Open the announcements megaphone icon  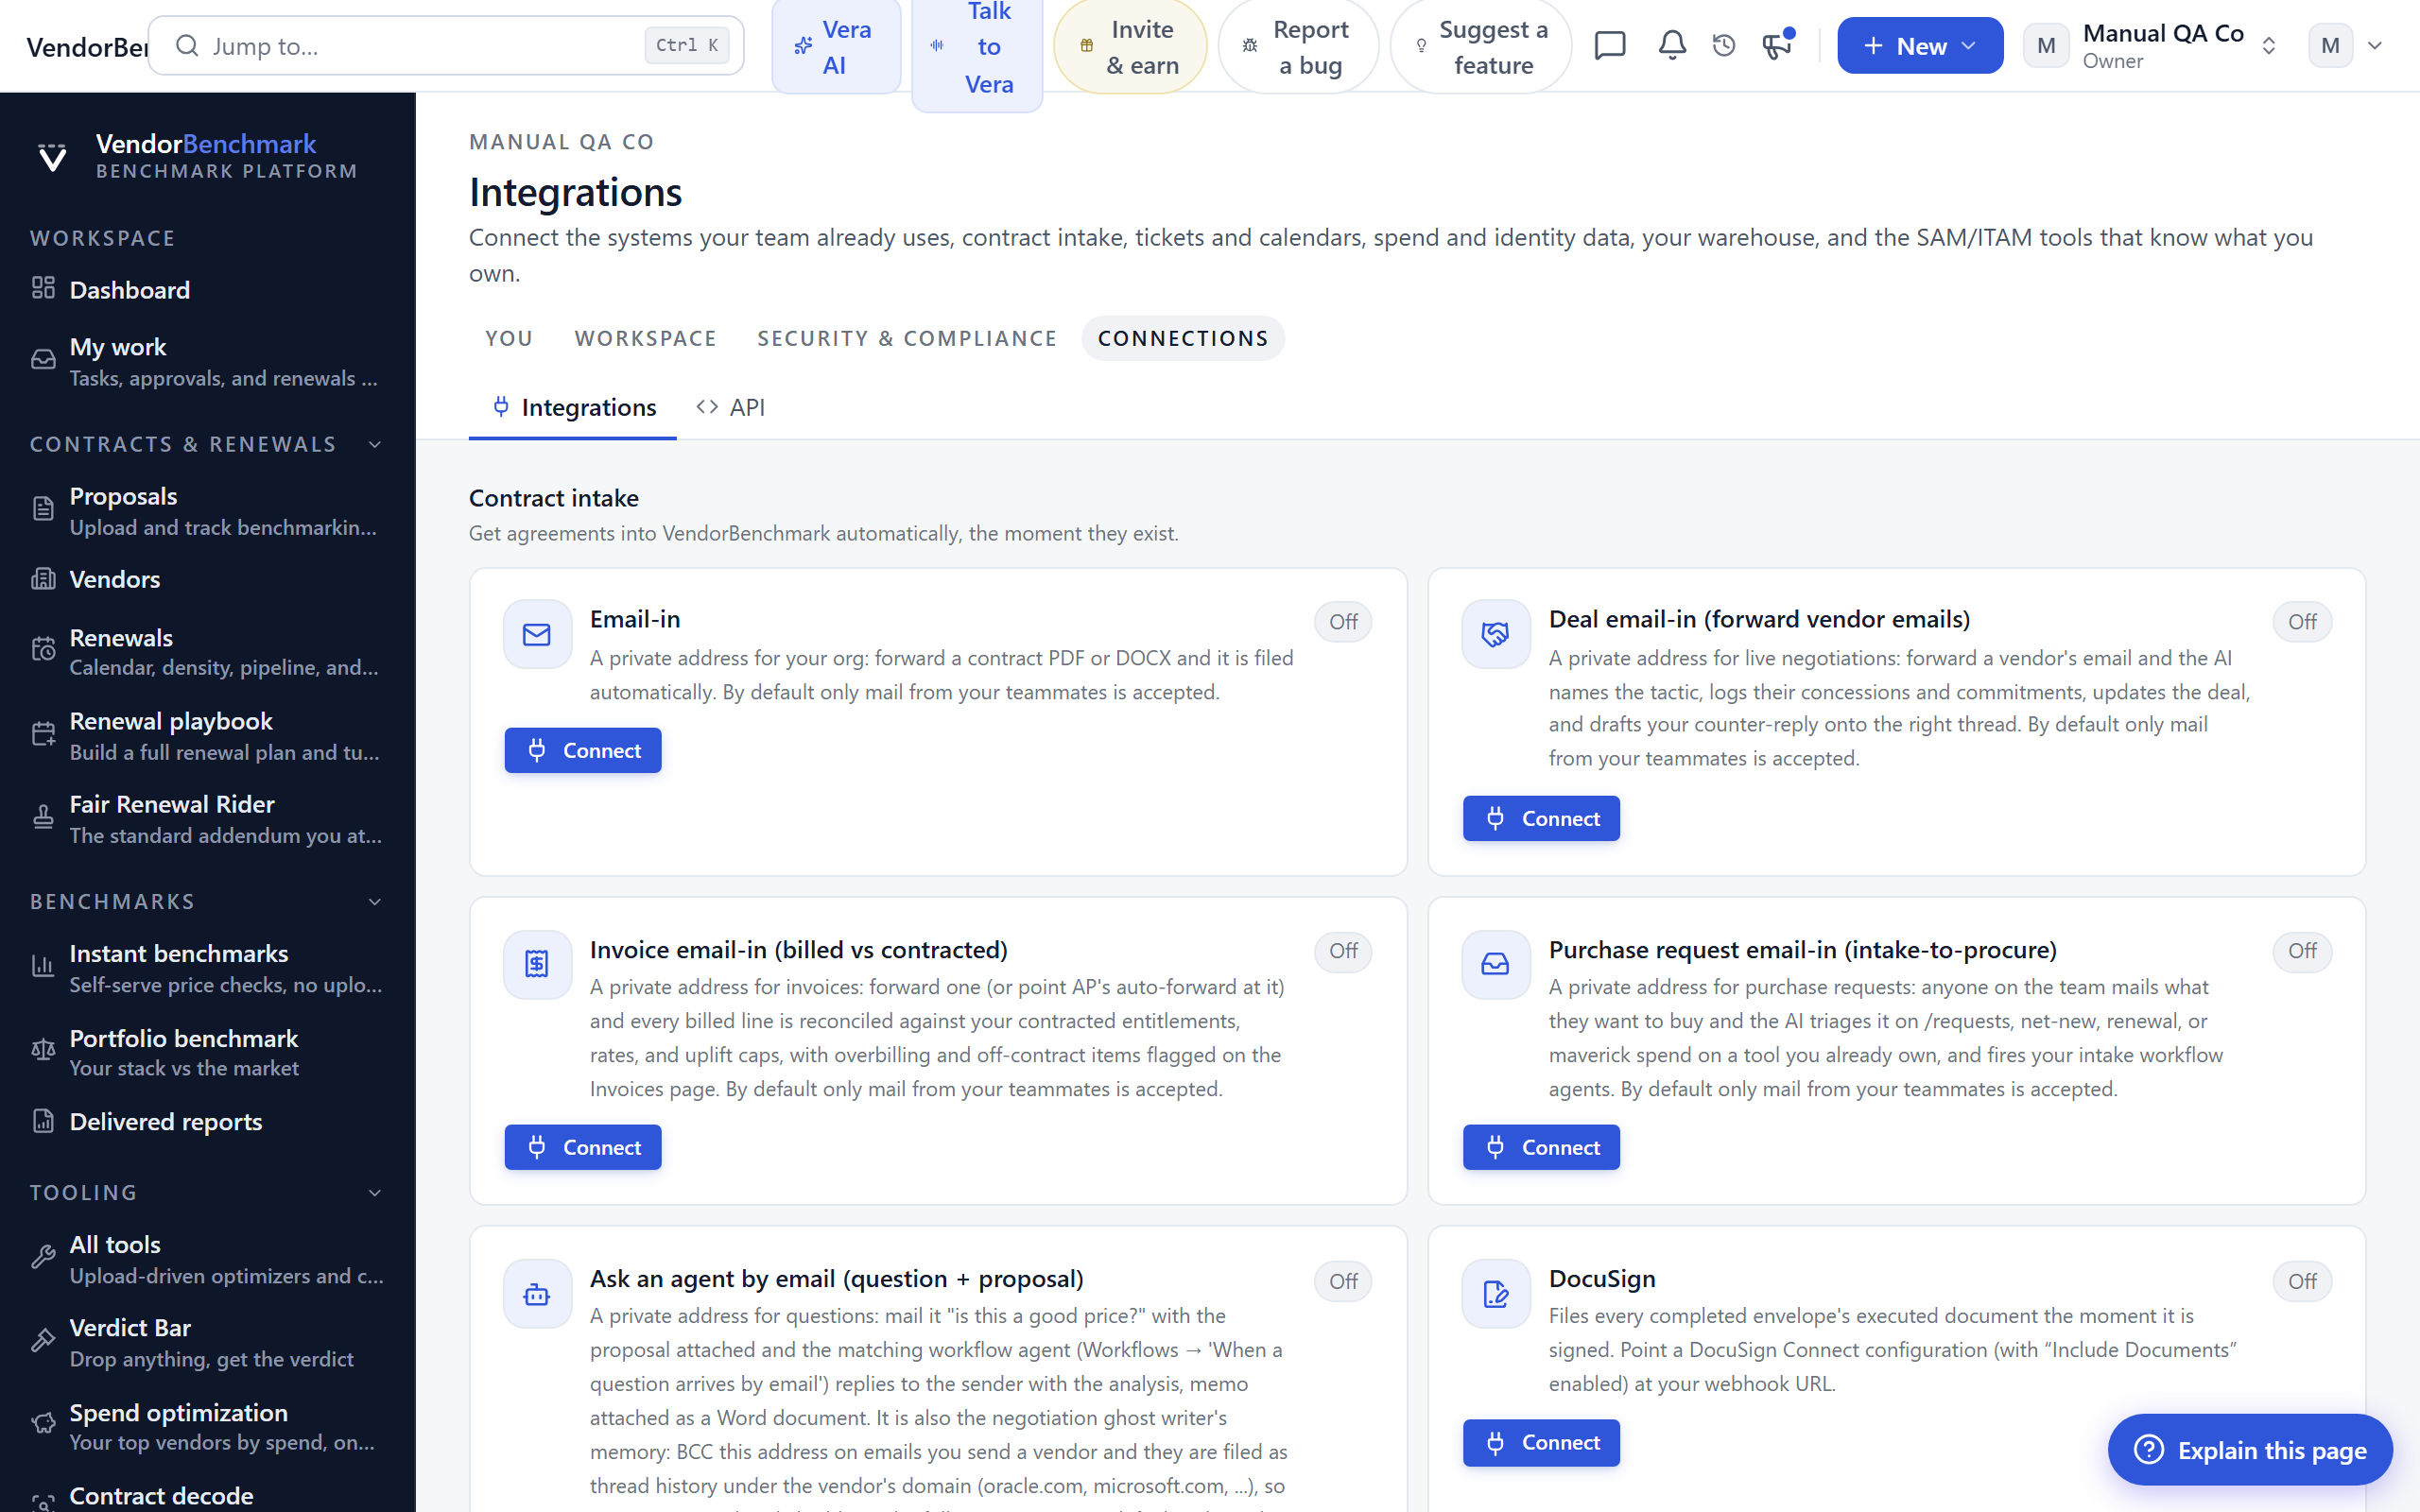coord(1777,45)
